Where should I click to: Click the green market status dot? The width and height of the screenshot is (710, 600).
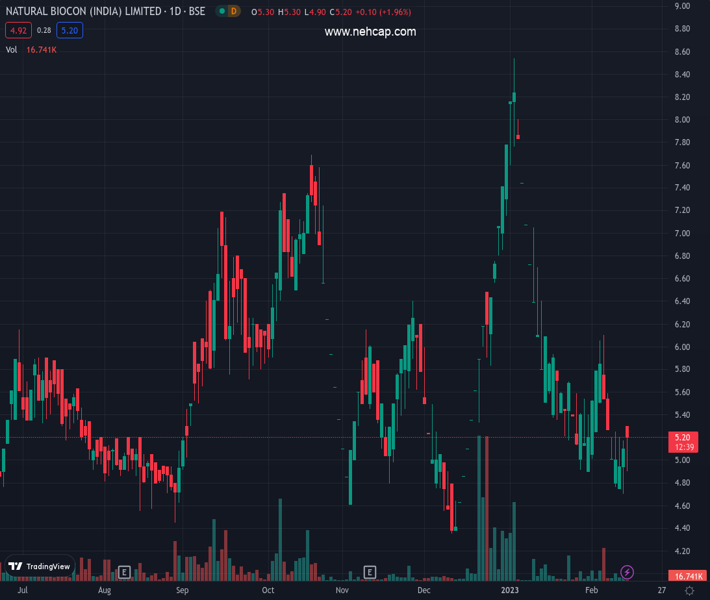tap(220, 11)
